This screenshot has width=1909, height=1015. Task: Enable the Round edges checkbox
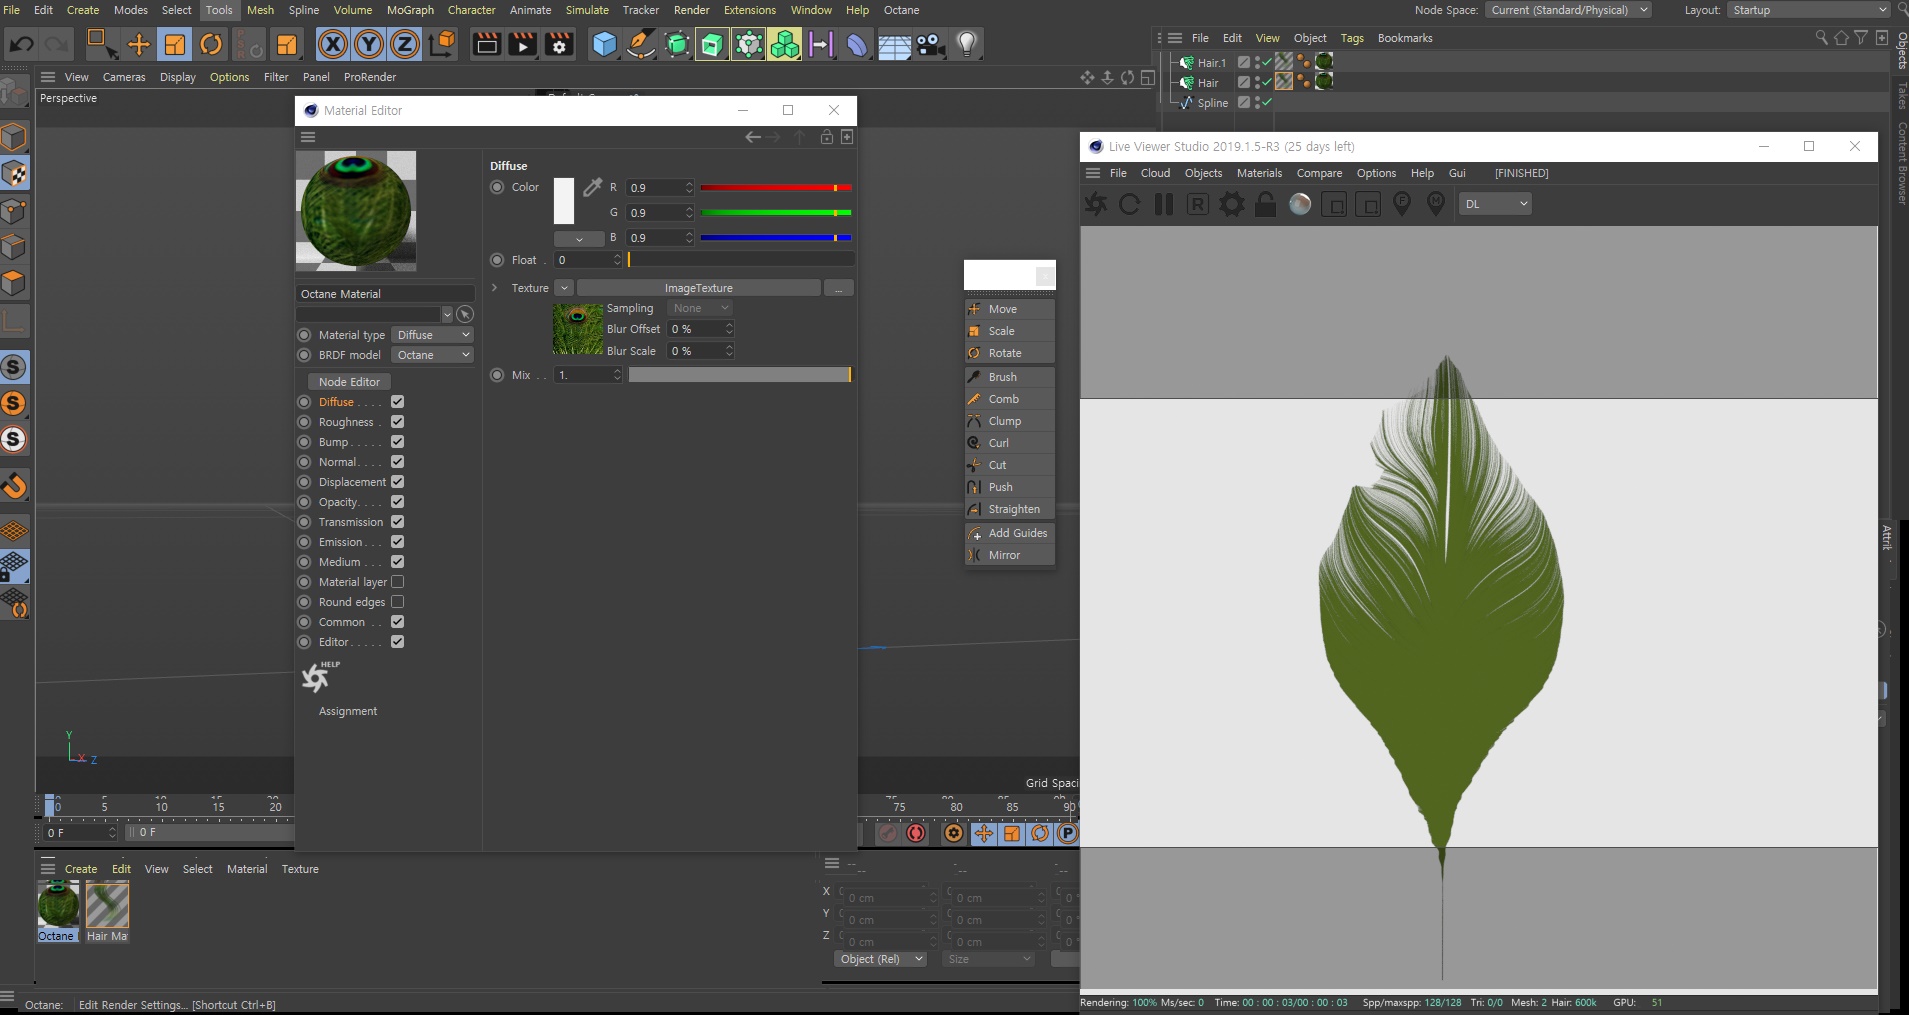[397, 602]
